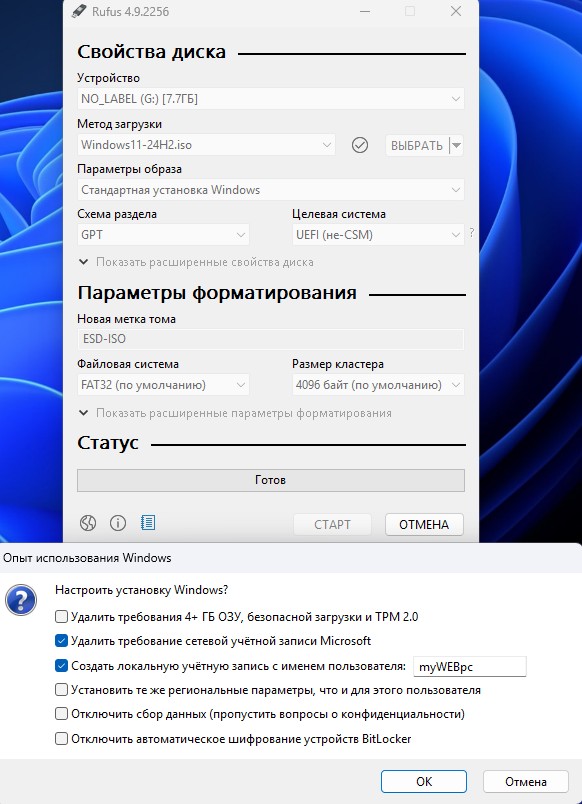The height and width of the screenshot is (804, 582).
Task: Show the Rufus log icon
Action: coord(148,523)
